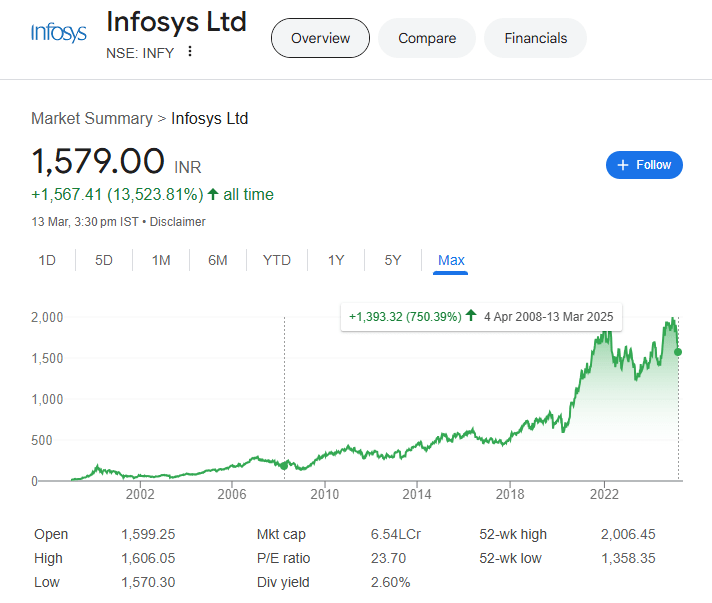Open the Financials tab
The image size is (712, 603).
coord(535,38)
